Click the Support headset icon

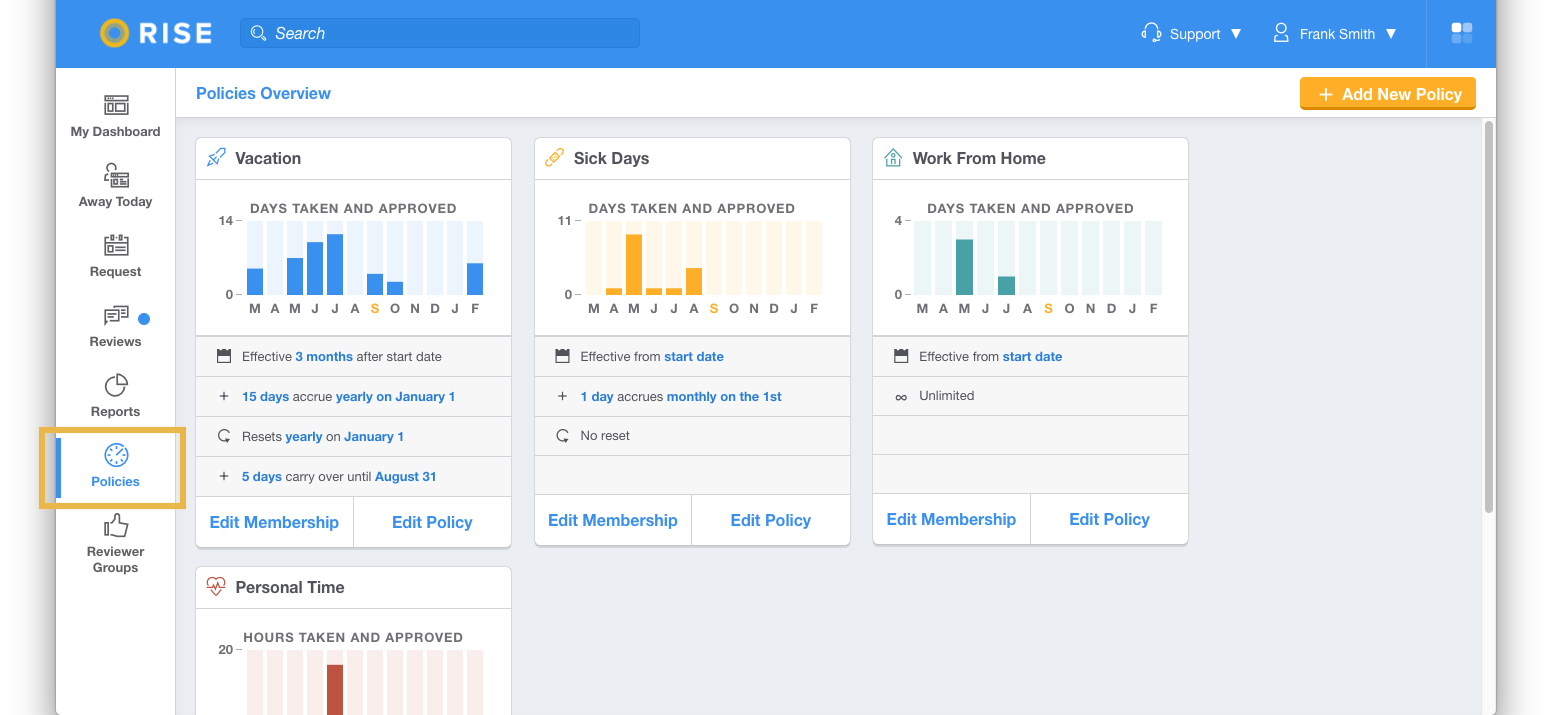click(1151, 33)
